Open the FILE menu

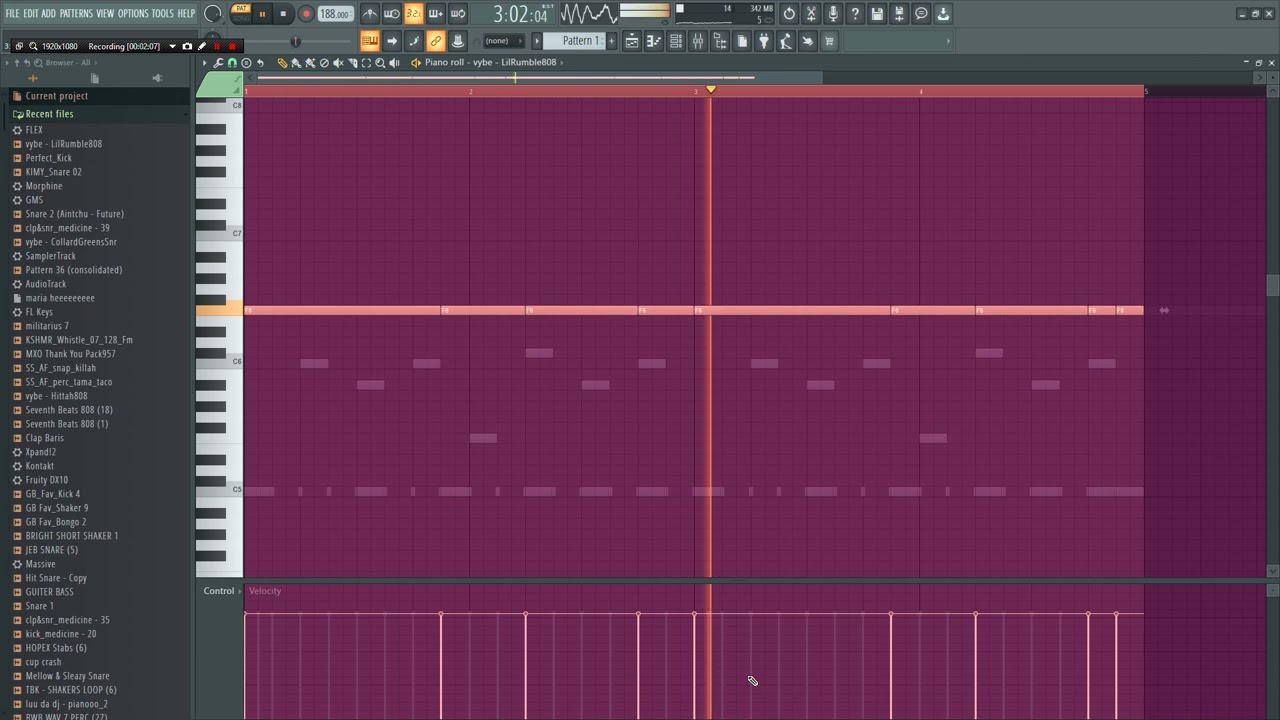(13, 13)
